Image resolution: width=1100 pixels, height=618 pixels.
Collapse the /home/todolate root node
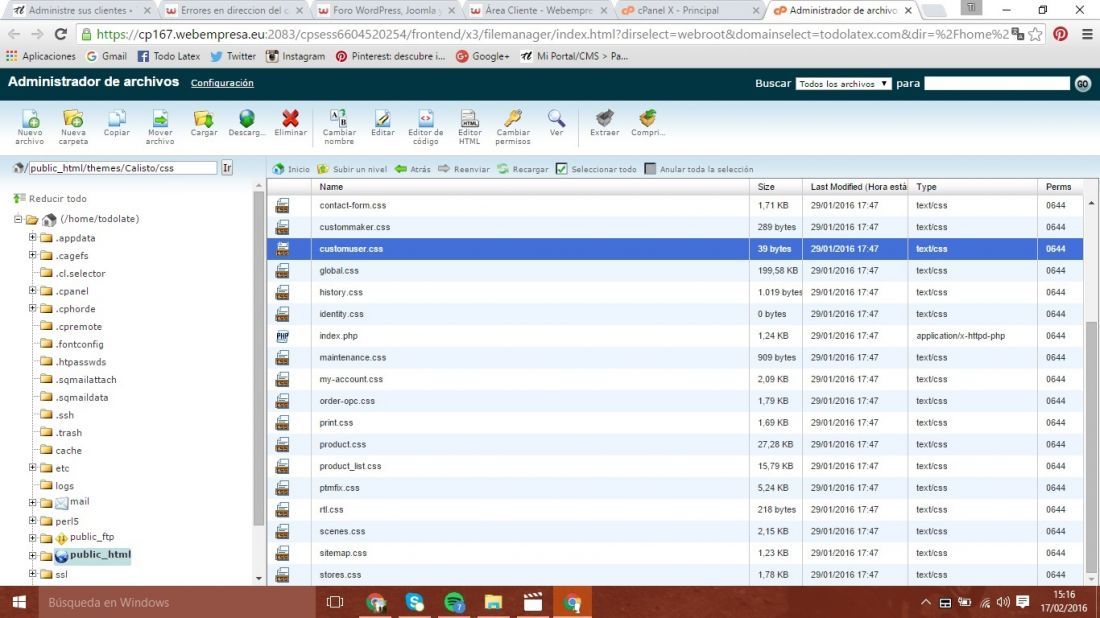click(x=18, y=219)
